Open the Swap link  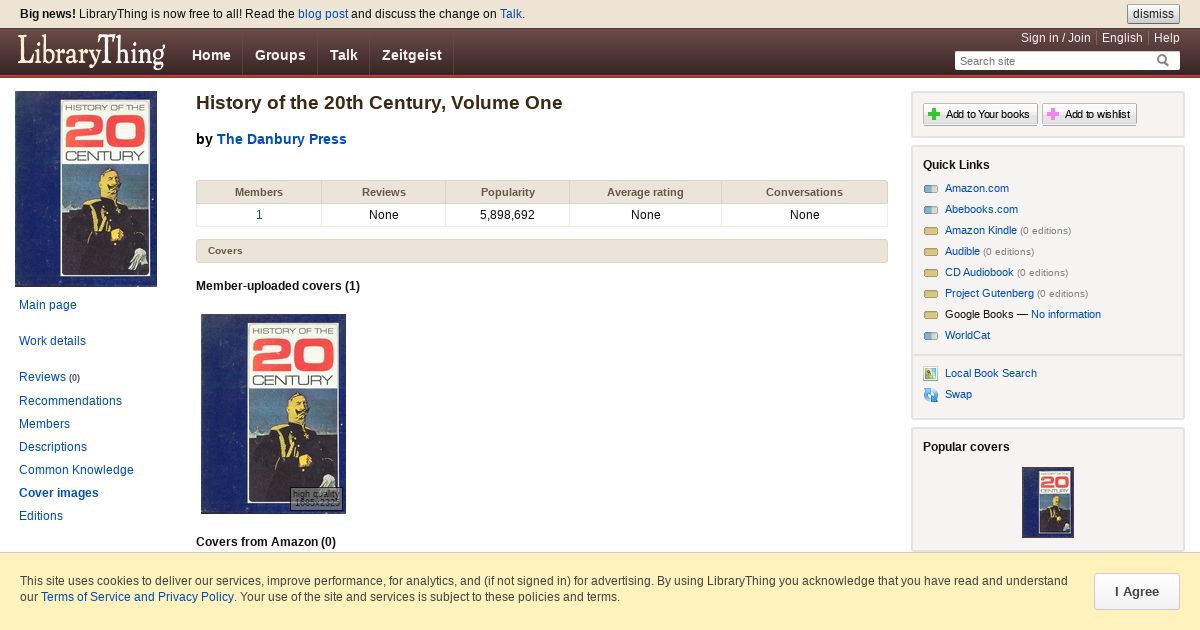958,394
